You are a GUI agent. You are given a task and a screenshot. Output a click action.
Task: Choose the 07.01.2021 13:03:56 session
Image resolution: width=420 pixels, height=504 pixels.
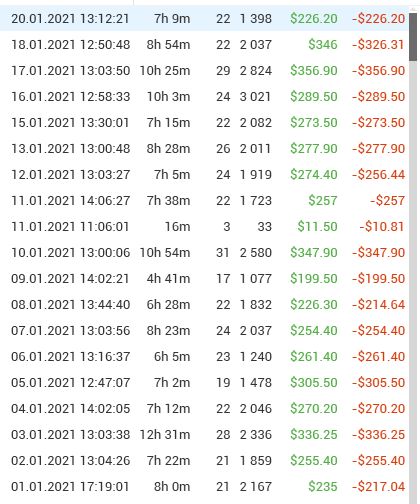point(204,331)
